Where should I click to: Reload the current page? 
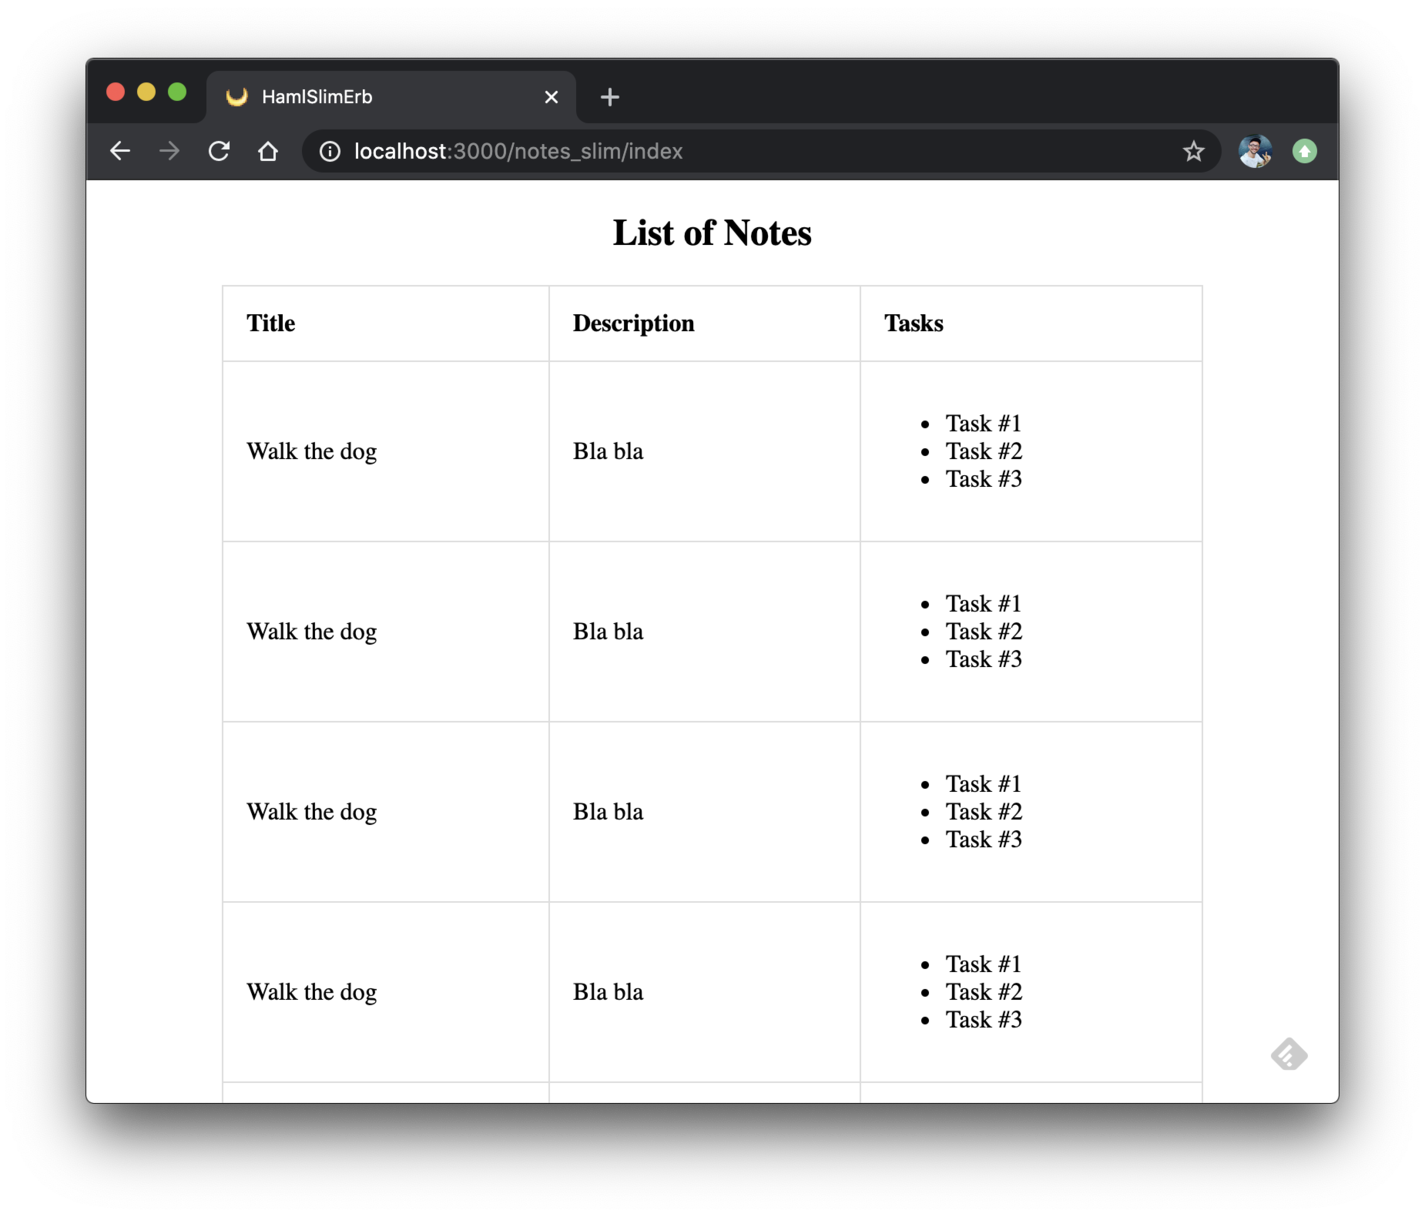click(218, 151)
